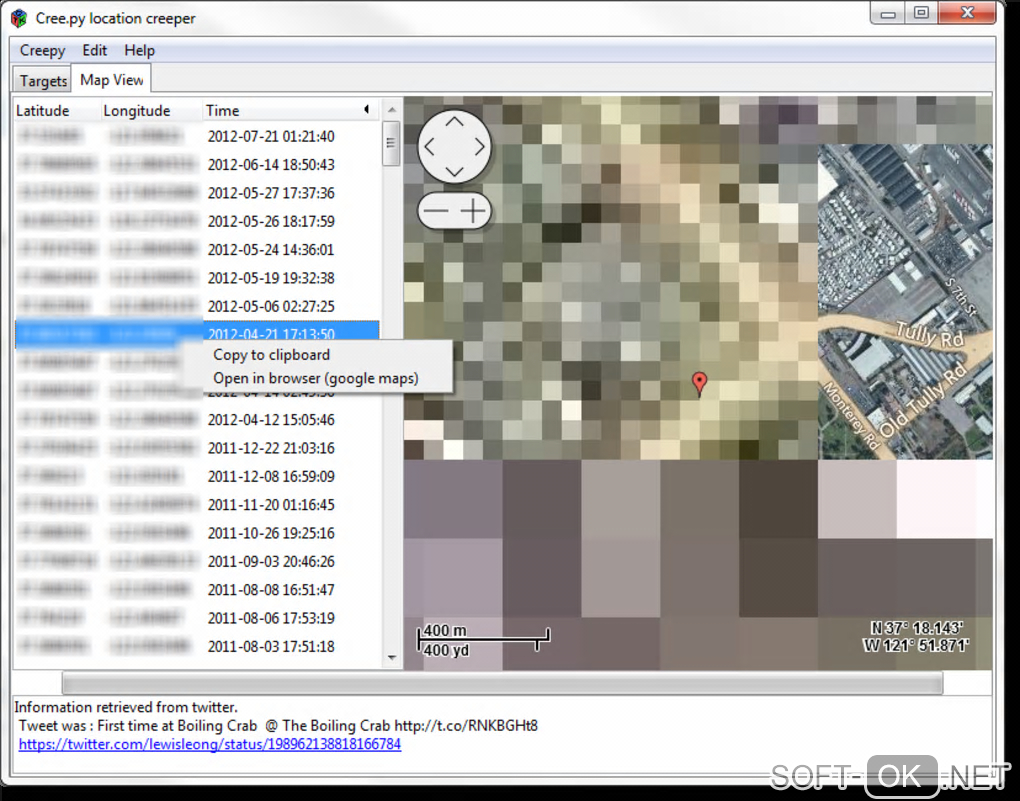Select row 2011-11-20 01:16:45

coord(196,504)
